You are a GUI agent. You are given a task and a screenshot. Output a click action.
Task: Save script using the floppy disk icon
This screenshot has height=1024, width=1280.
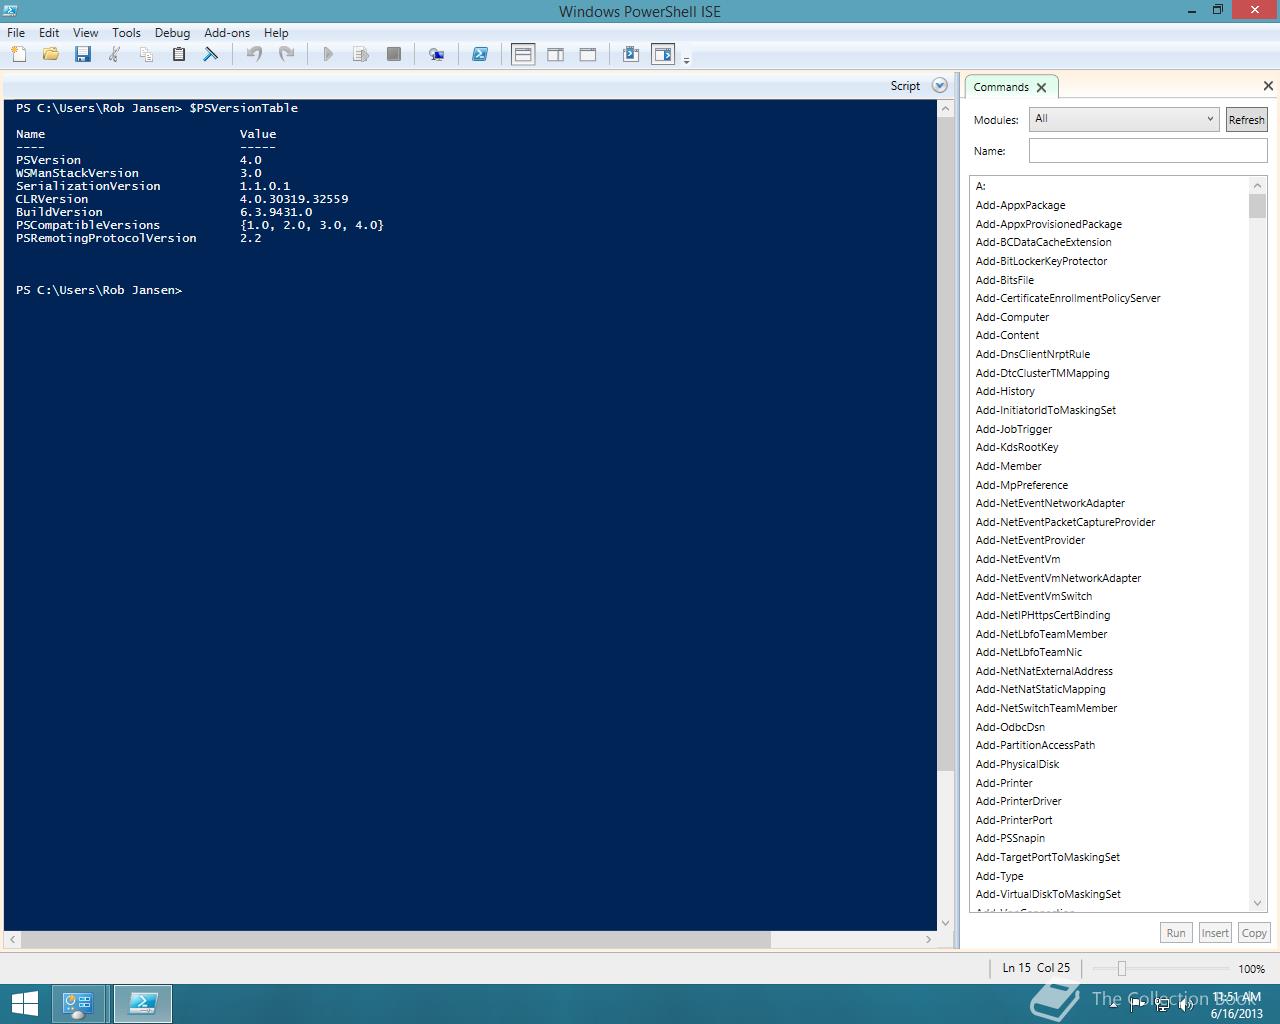[82, 54]
